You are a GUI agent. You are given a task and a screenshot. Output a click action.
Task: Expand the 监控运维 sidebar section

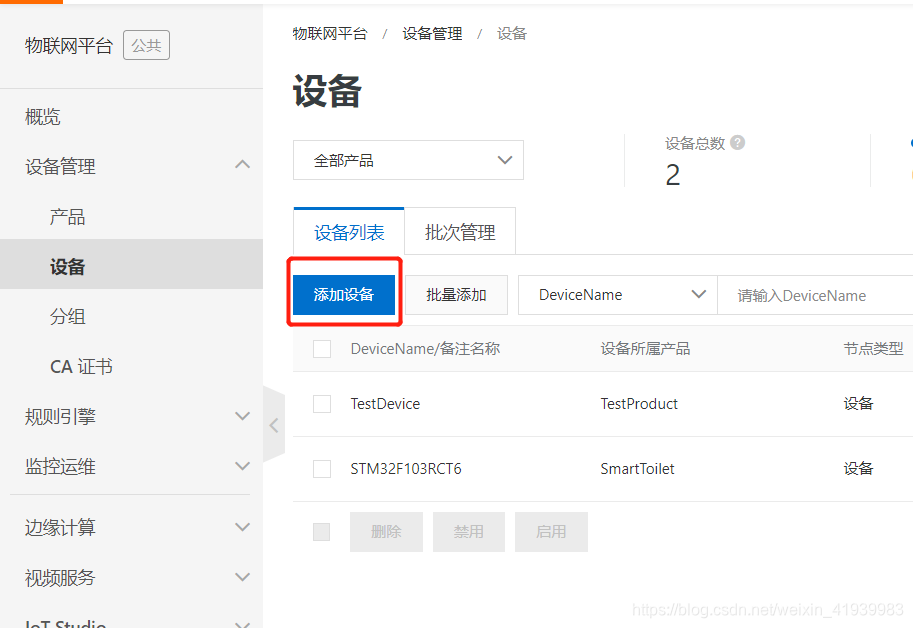click(x=62, y=466)
